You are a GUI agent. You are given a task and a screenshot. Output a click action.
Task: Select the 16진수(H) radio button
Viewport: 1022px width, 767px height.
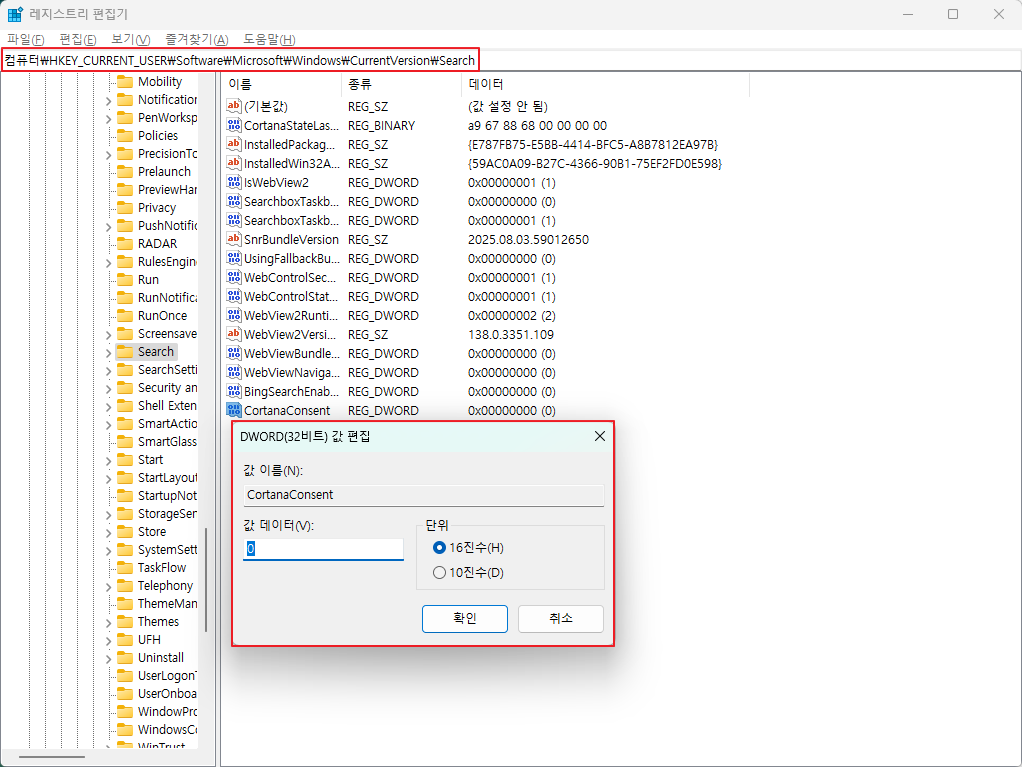click(439, 548)
